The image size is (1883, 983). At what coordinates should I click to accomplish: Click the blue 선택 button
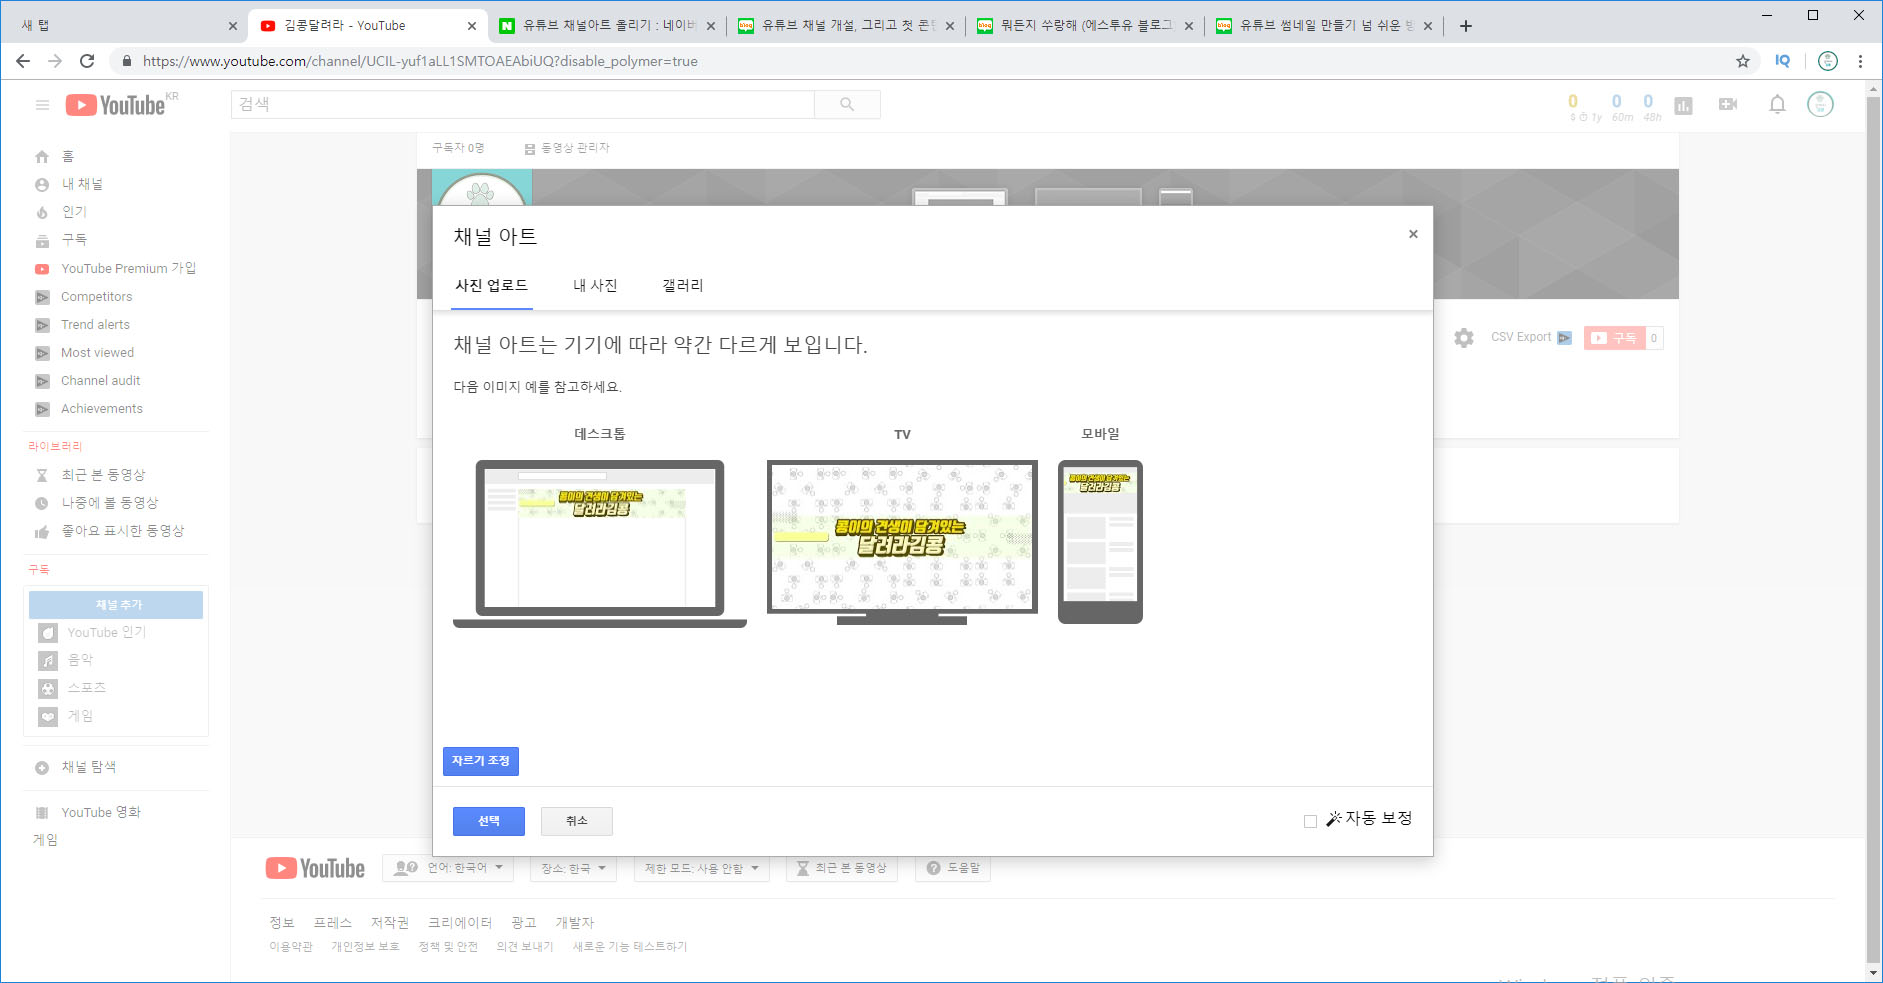pyautogui.click(x=489, y=821)
